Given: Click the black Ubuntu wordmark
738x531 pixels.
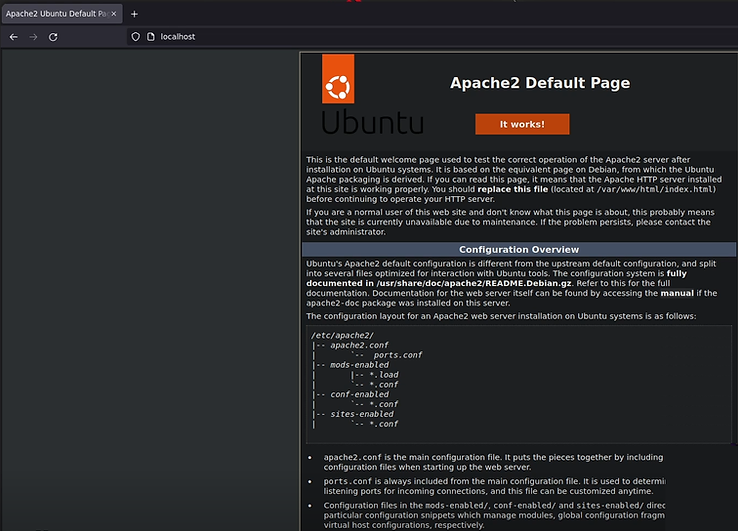Looking at the screenshot, I should coord(372,122).
